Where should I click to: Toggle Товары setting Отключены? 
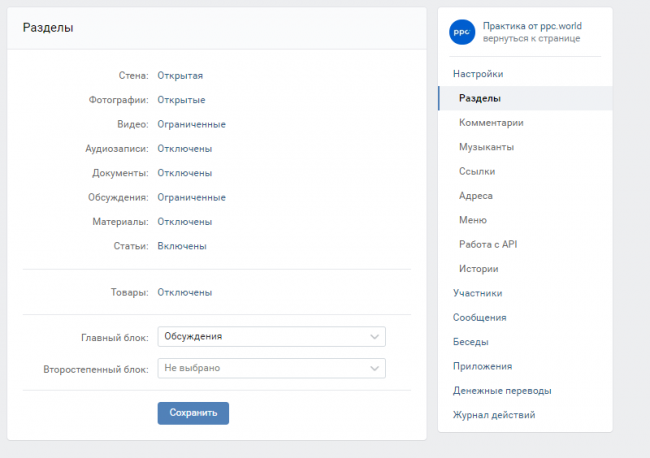pyautogui.click(x=184, y=293)
